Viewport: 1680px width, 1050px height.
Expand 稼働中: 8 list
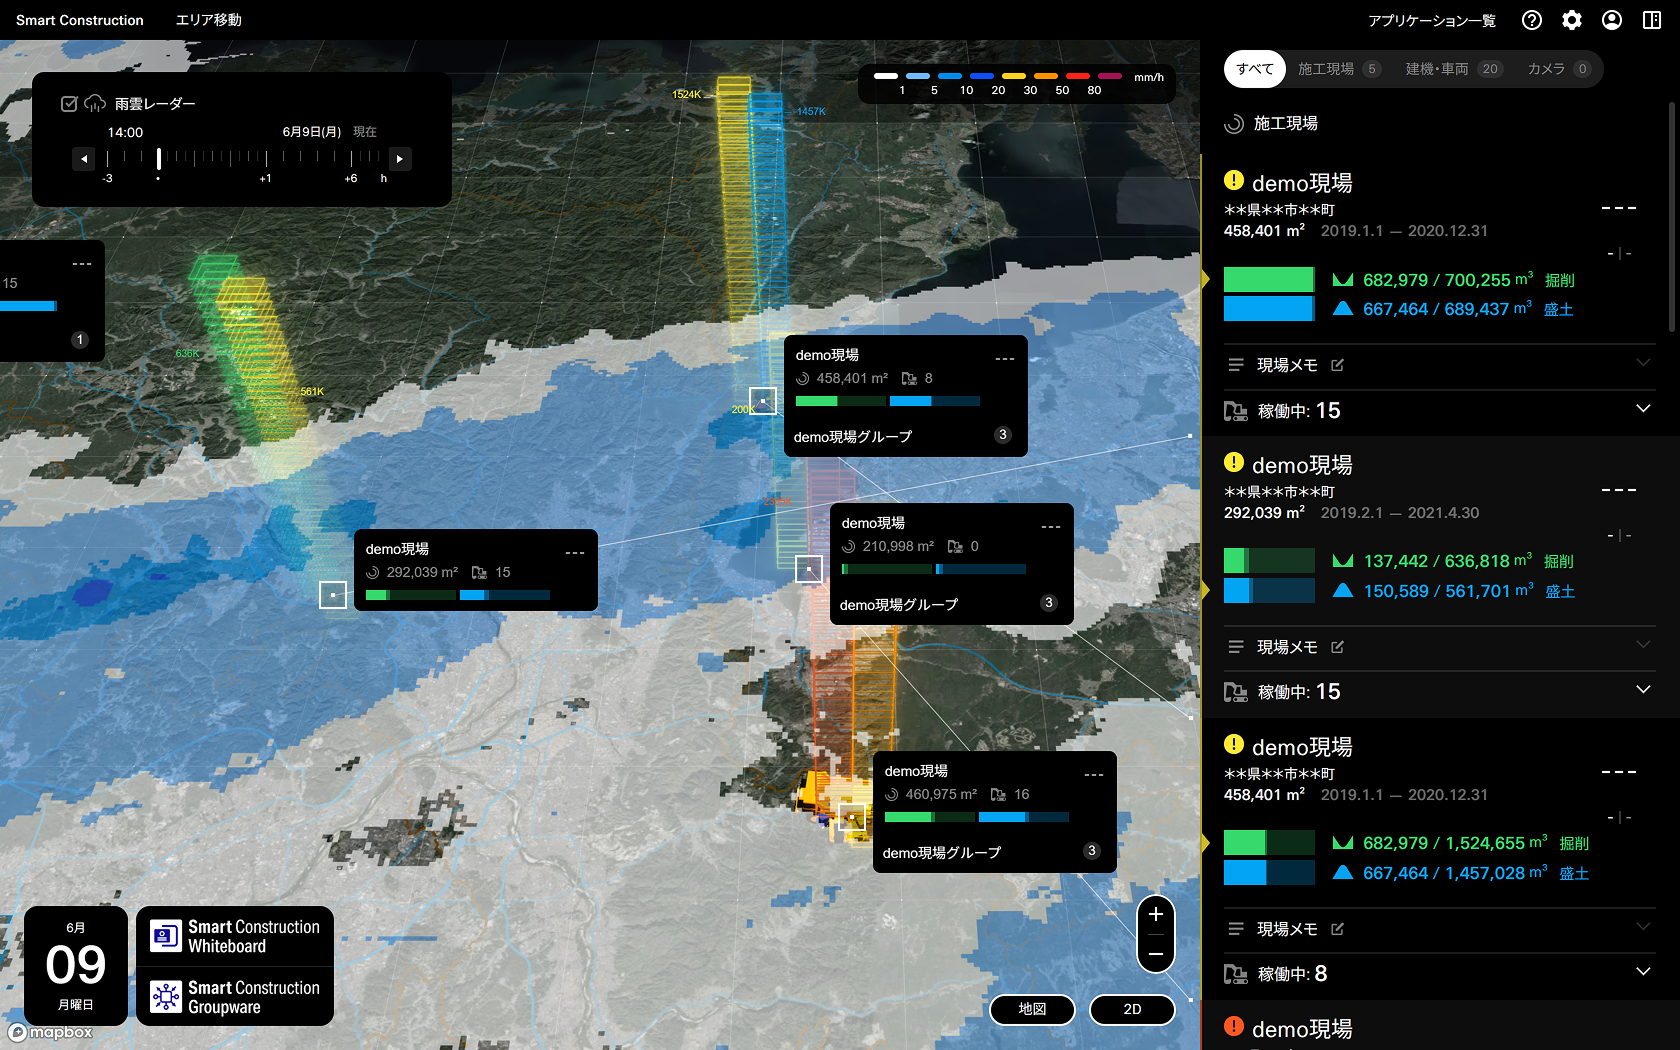1643,972
